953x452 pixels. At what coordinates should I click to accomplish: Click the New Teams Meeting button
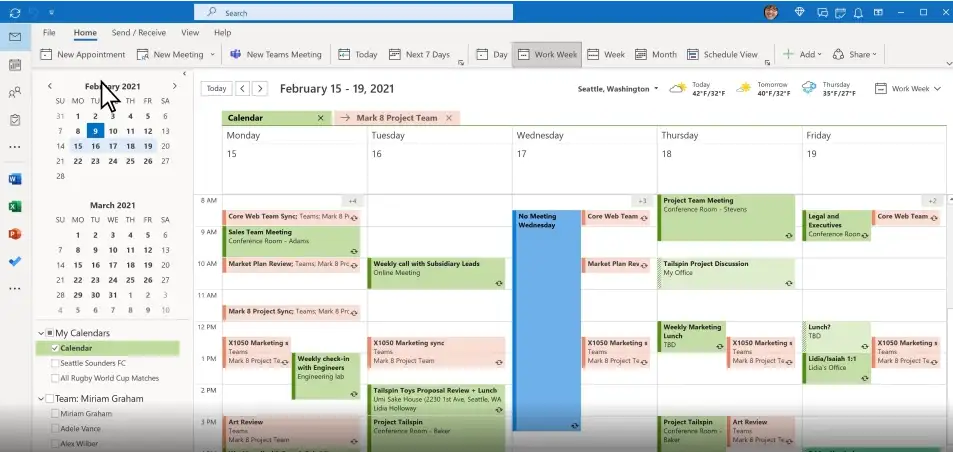pos(275,55)
